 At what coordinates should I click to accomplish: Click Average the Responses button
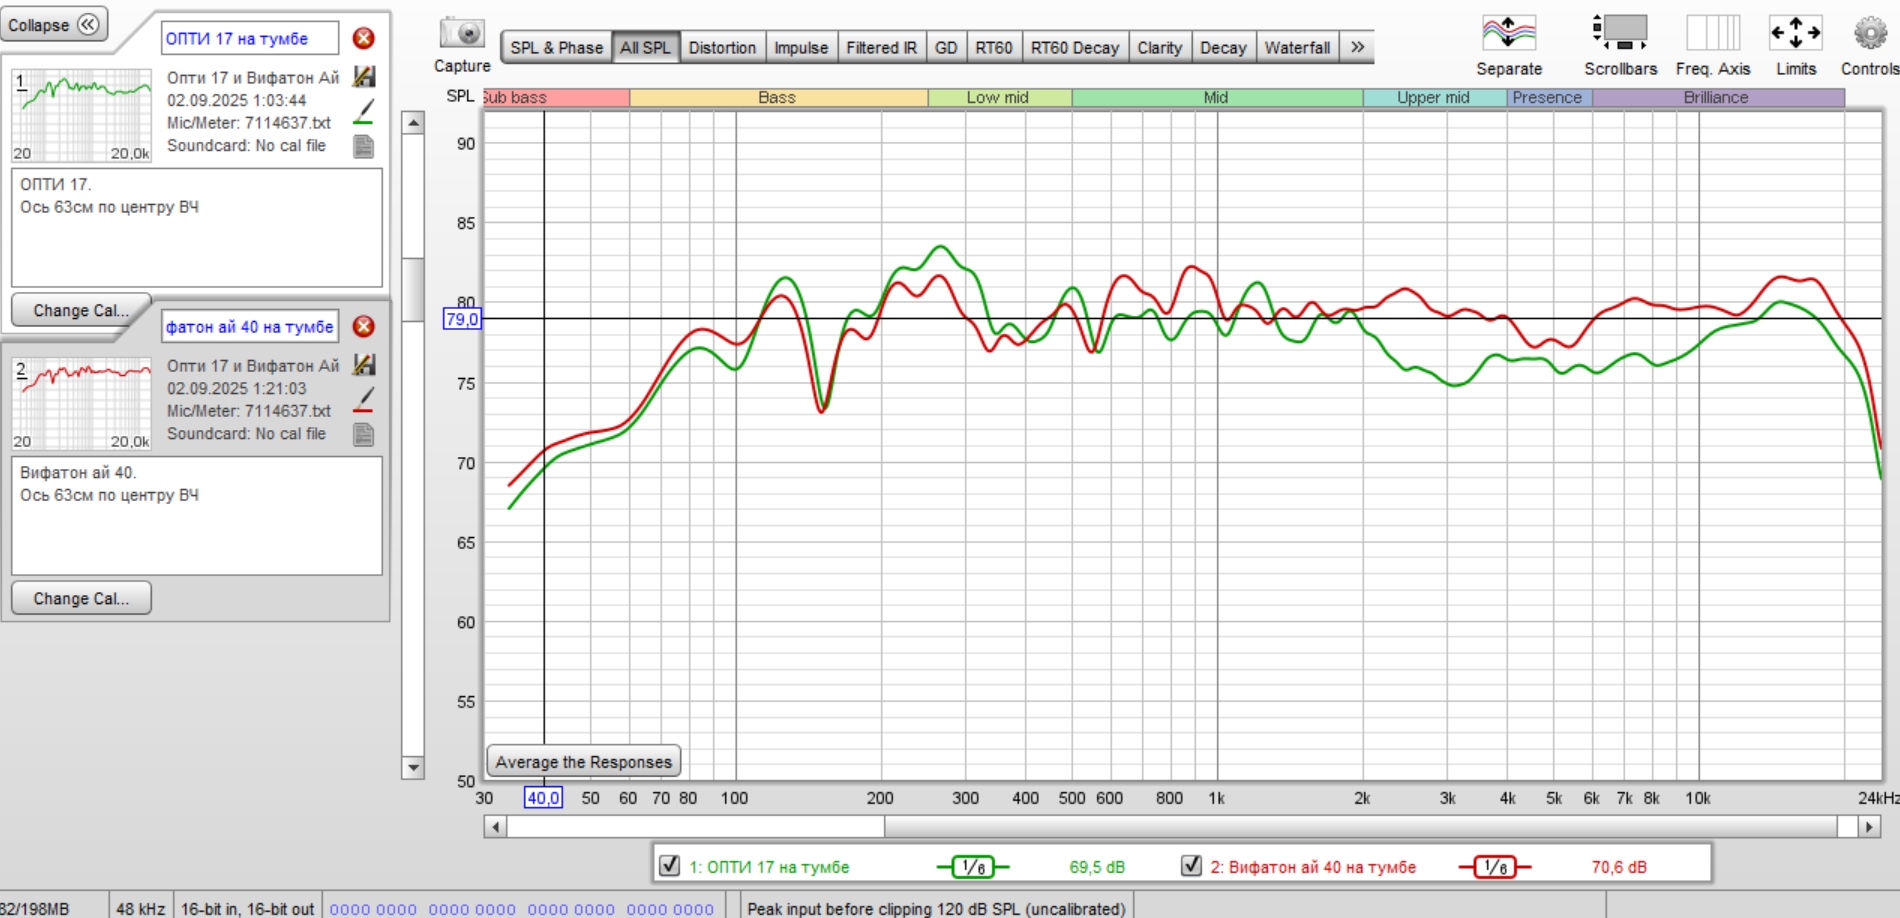(x=584, y=761)
